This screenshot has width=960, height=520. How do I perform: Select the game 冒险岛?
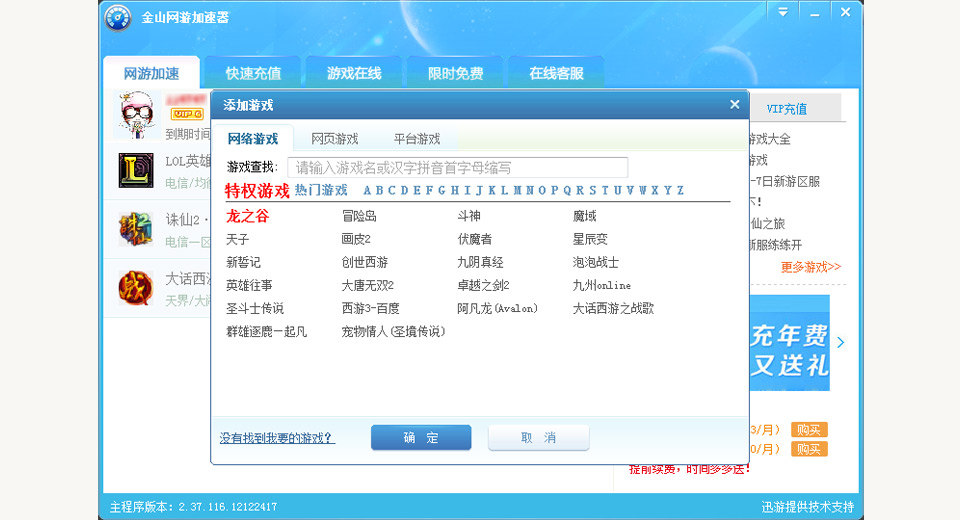pyautogui.click(x=359, y=216)
